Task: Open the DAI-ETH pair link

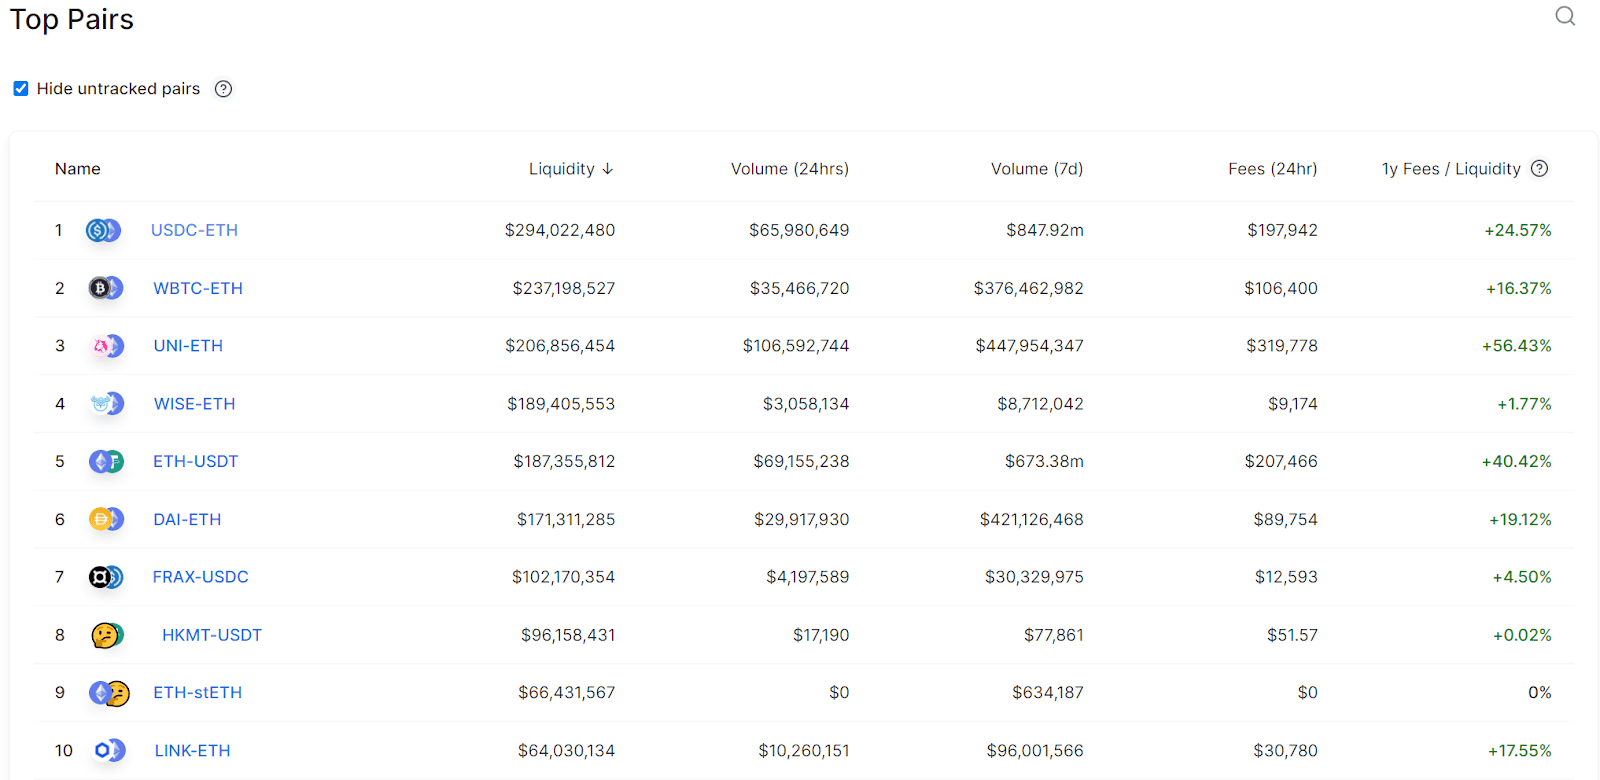Action: coord(186,519)
